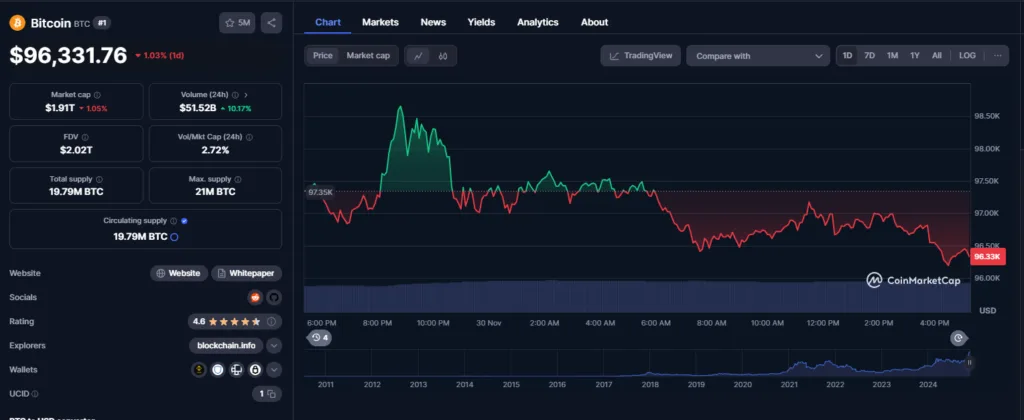Screen dimensions: 1024x420
Task: Set chart range to 1Y
Action: click(x=915, y=56)
